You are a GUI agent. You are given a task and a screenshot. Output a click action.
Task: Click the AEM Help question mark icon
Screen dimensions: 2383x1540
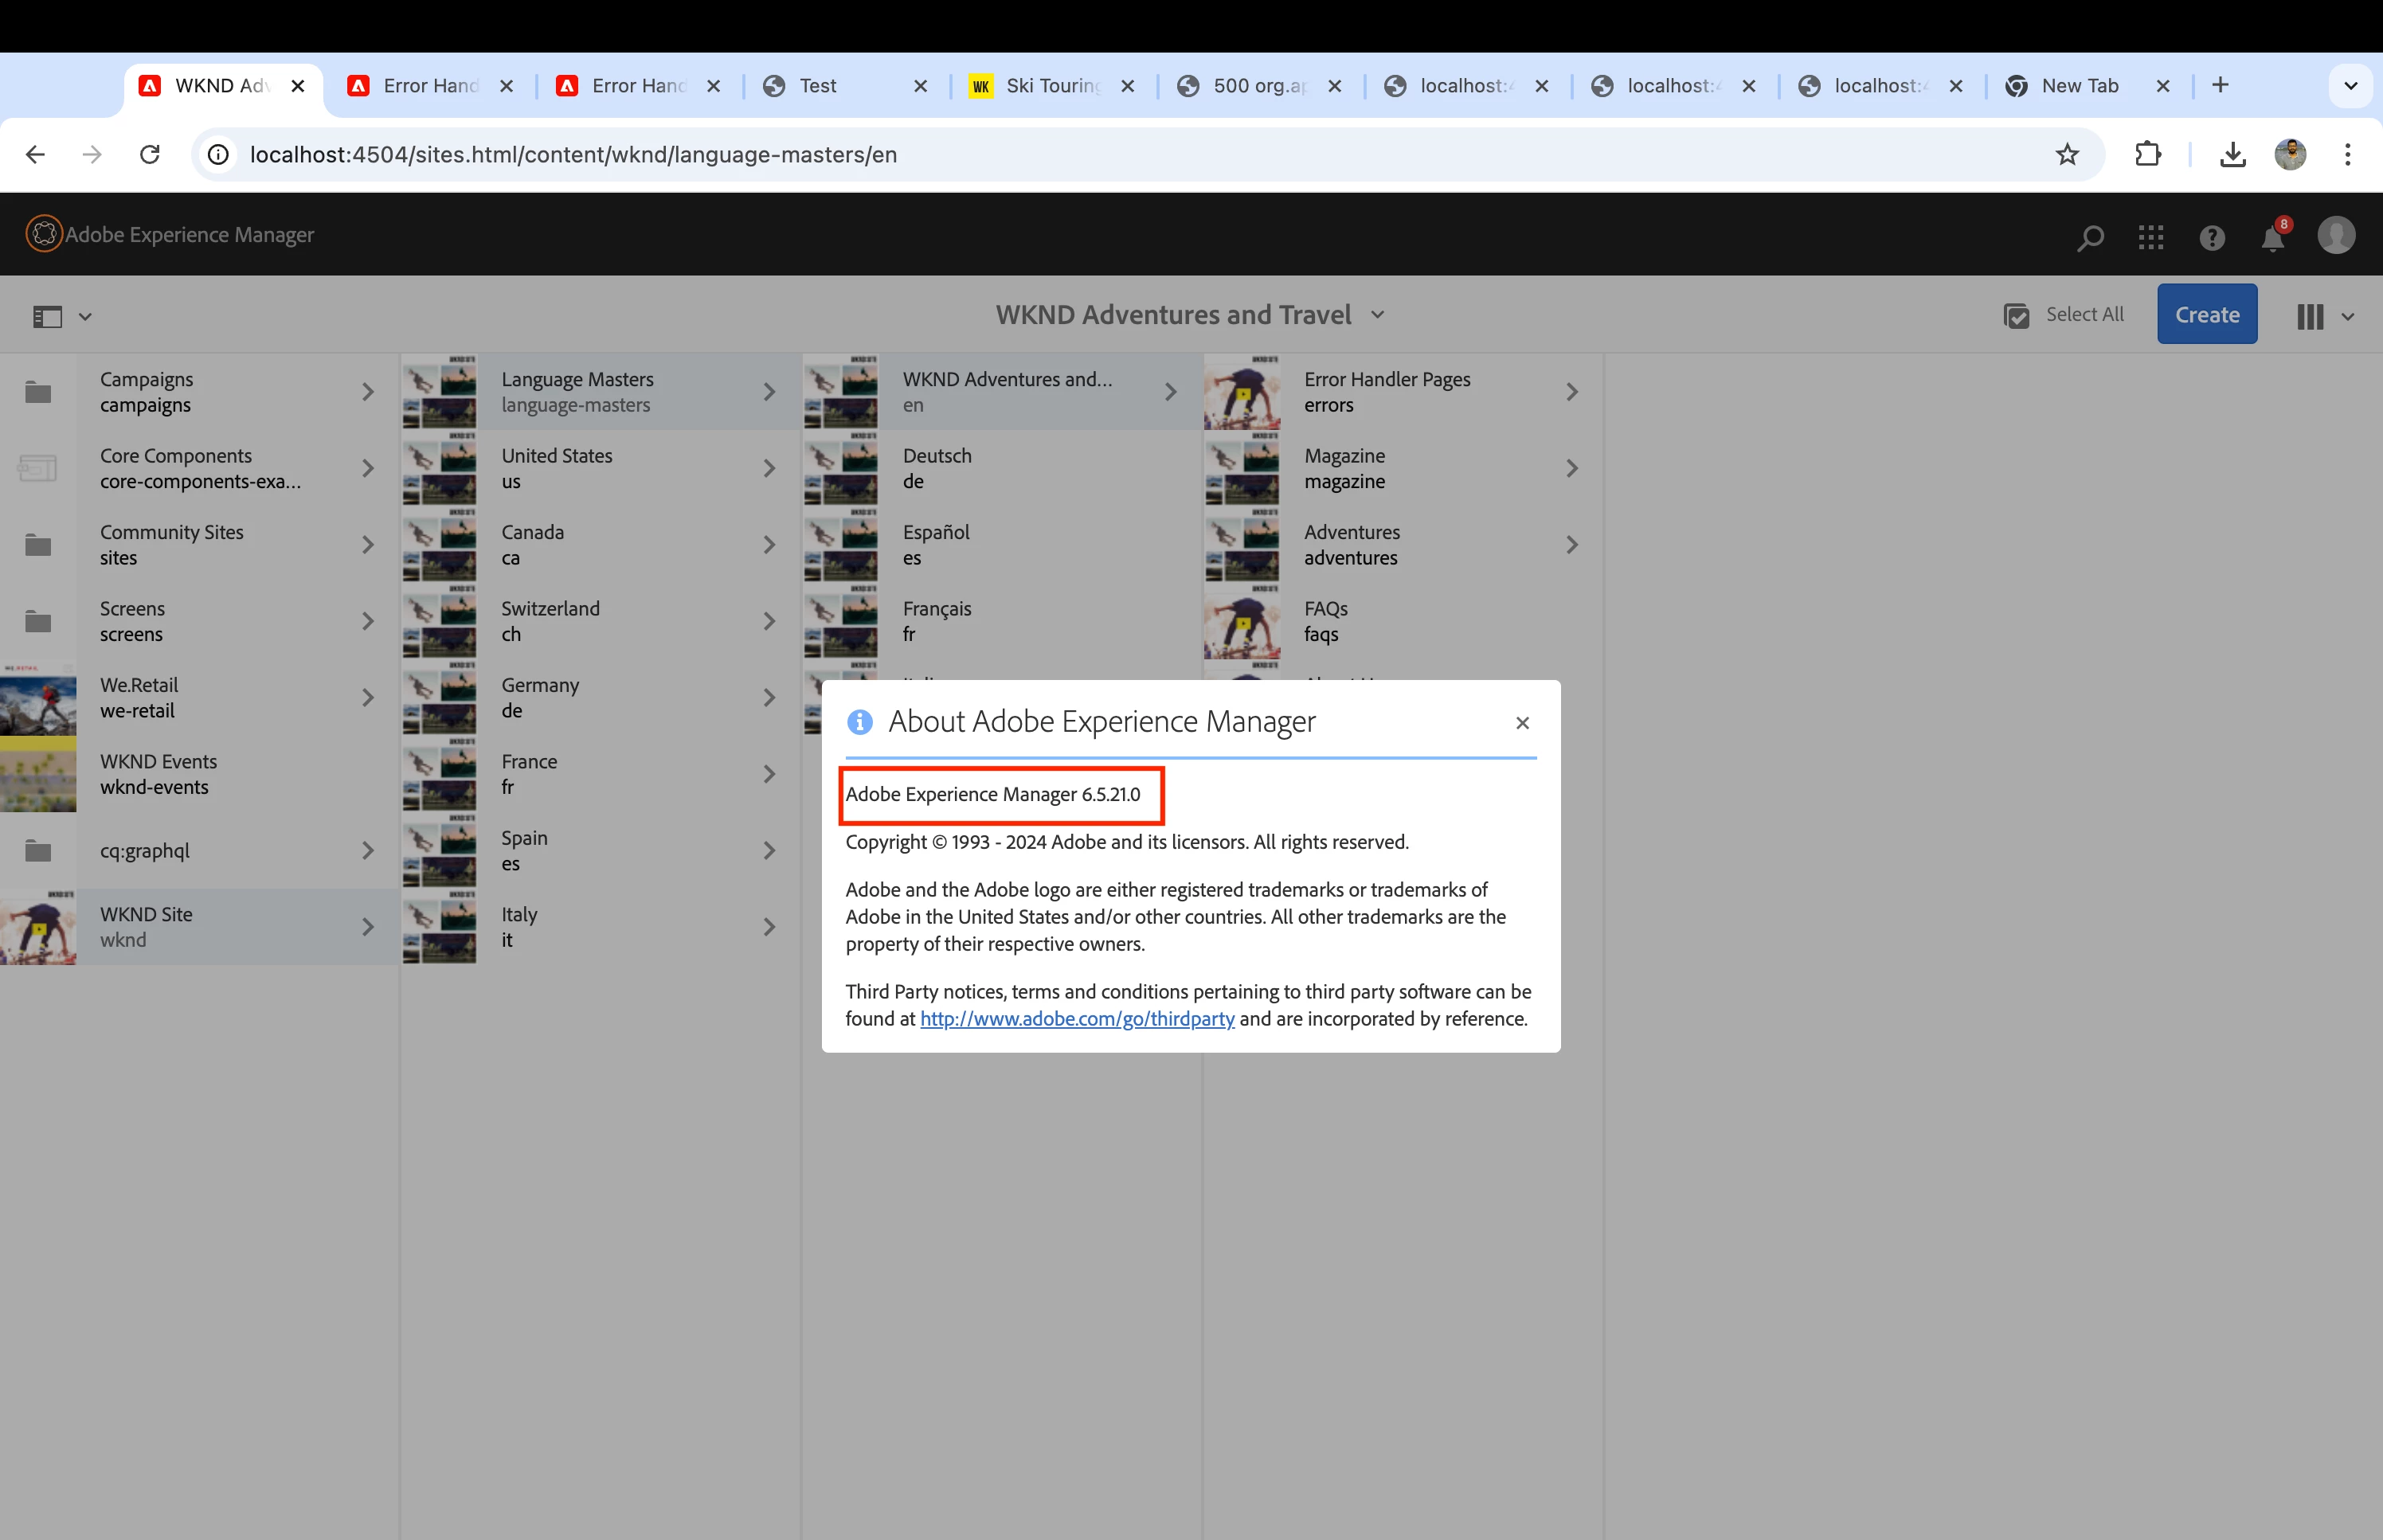(x=2212, y=237)
